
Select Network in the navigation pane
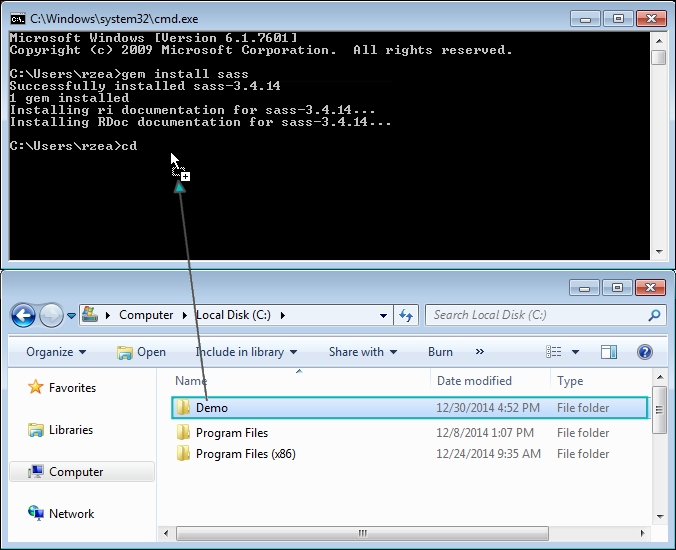(x=71, y=514)
